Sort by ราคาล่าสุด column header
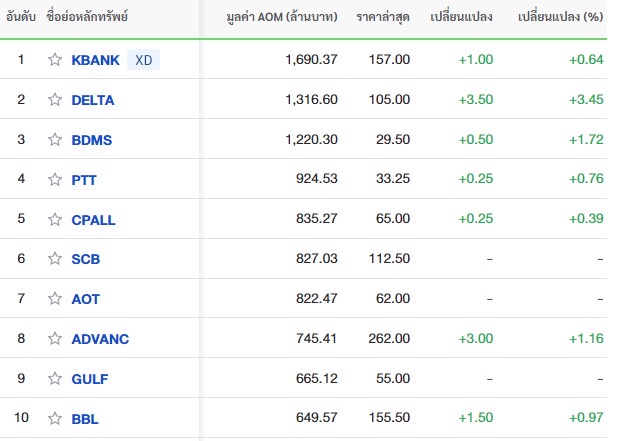The height and width of the screenshot is (441, 623). click(383, 17)
